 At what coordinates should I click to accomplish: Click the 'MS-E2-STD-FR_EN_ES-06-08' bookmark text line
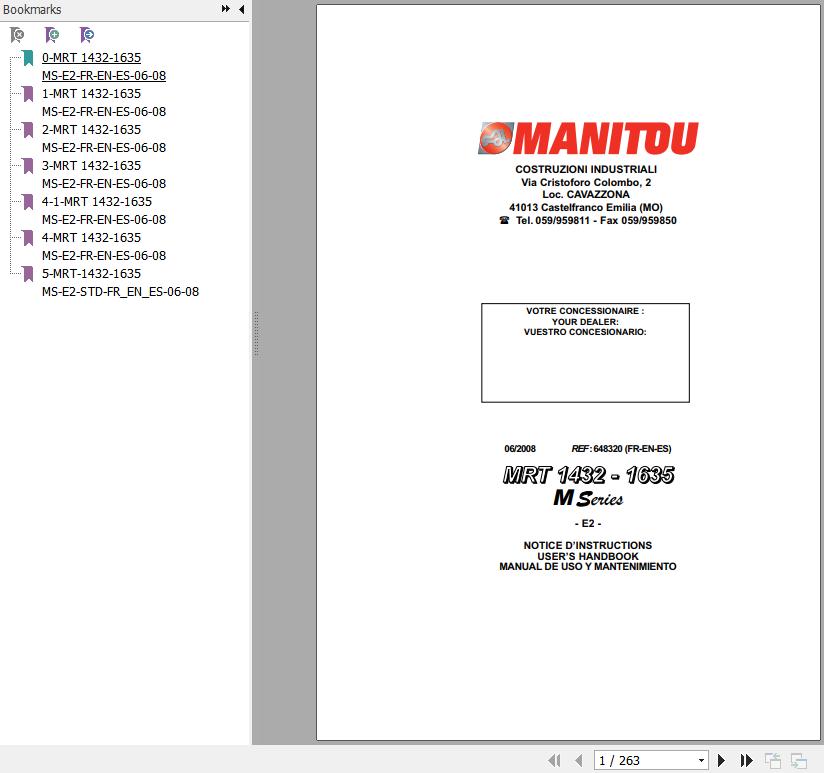(120, 292)
